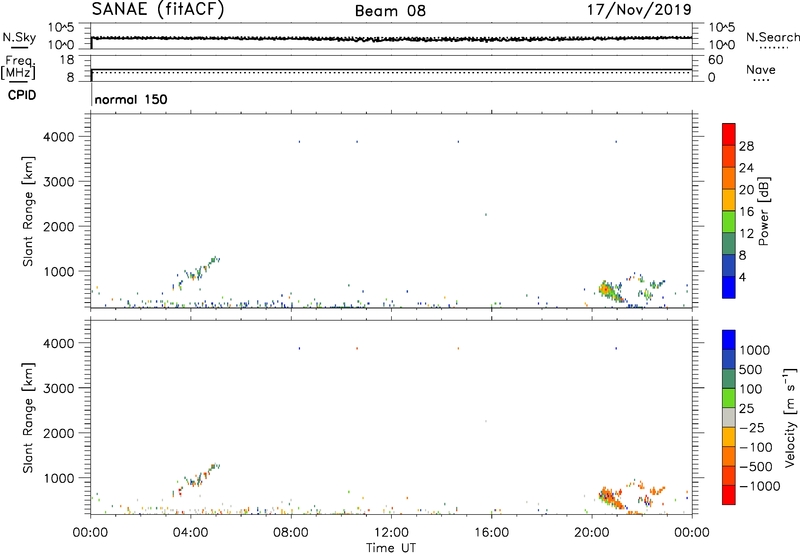
Task: Select the N.Search legend label
Action: point(772,37)
